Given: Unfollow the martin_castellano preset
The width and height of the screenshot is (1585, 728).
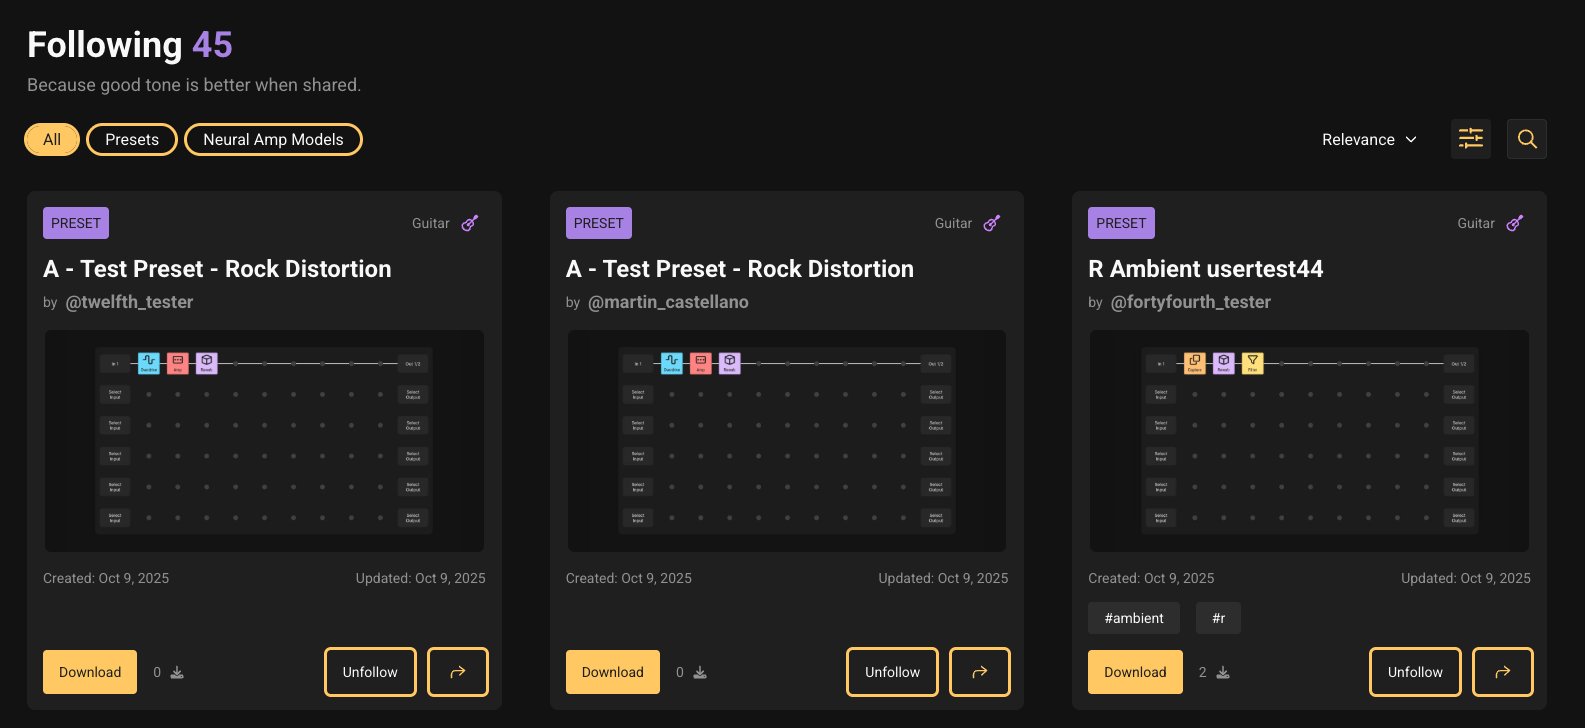Looking at the screenshot, I should [x=892, y=672].
